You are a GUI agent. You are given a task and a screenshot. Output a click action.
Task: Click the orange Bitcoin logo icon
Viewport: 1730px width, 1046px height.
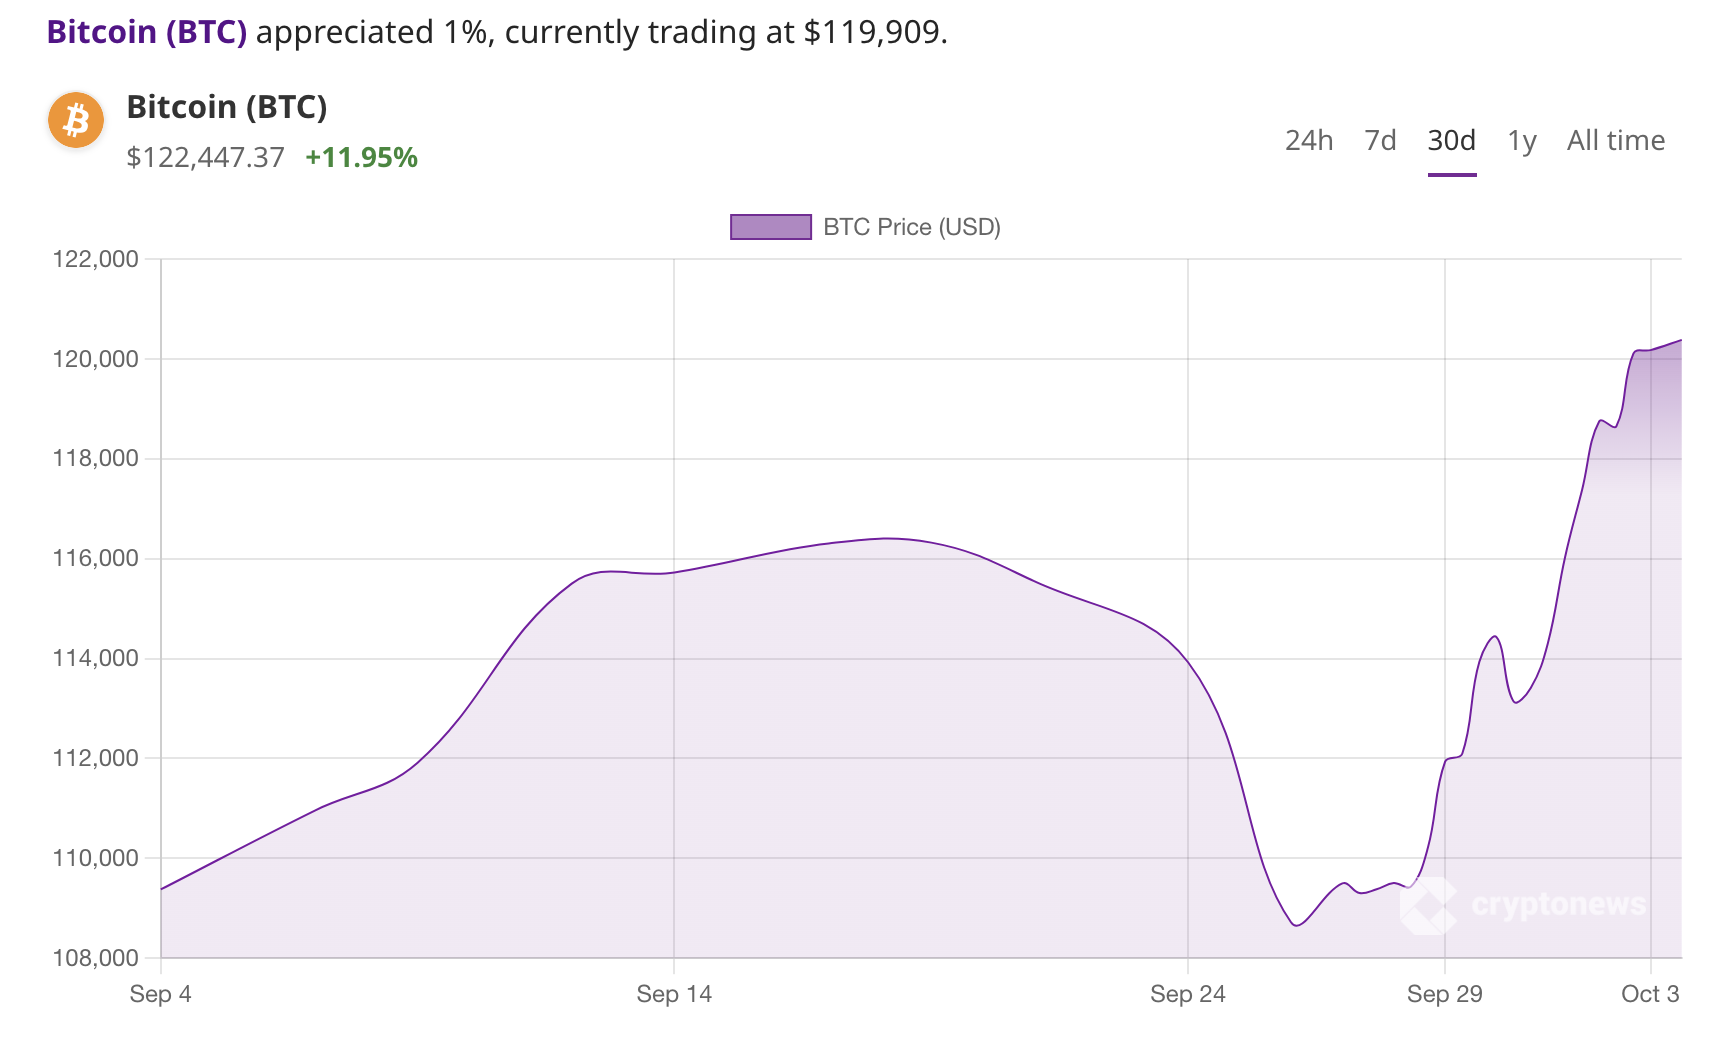(76, 120)
